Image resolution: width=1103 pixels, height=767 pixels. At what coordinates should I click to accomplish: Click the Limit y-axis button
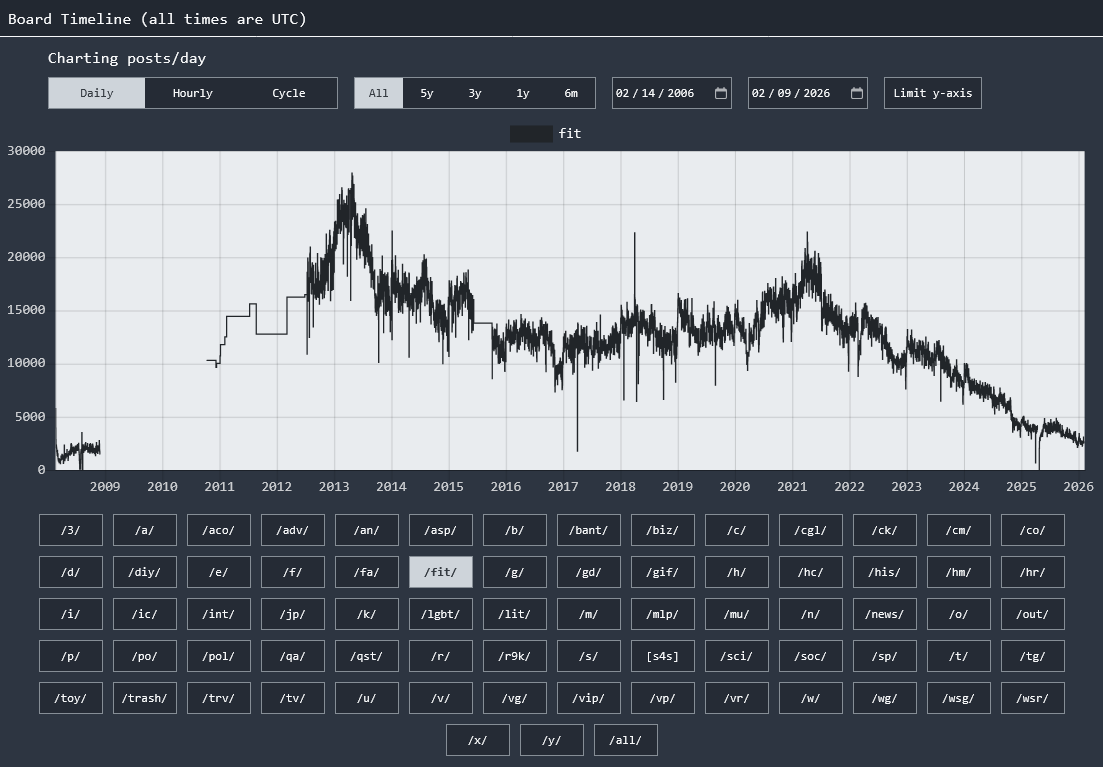pos(933,93)
